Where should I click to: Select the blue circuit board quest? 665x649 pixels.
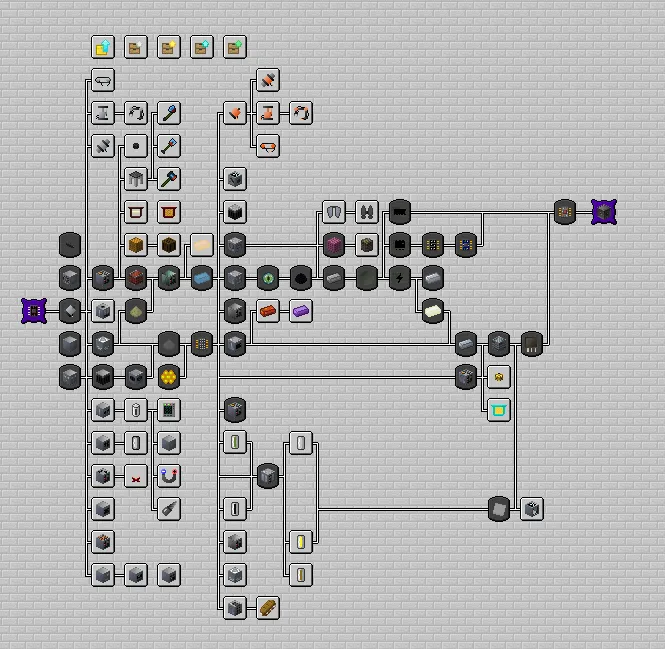pyautogui.click(x=466, y=245)
